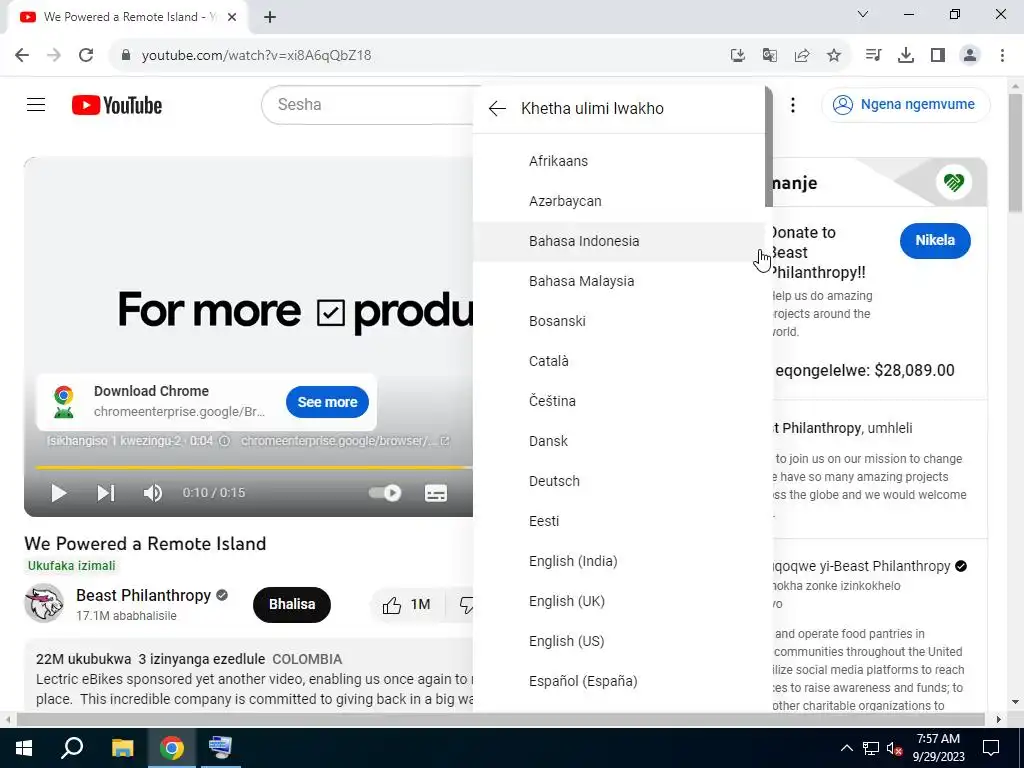Click the URL address bar
1024x768 pixels.
[418, 56]
